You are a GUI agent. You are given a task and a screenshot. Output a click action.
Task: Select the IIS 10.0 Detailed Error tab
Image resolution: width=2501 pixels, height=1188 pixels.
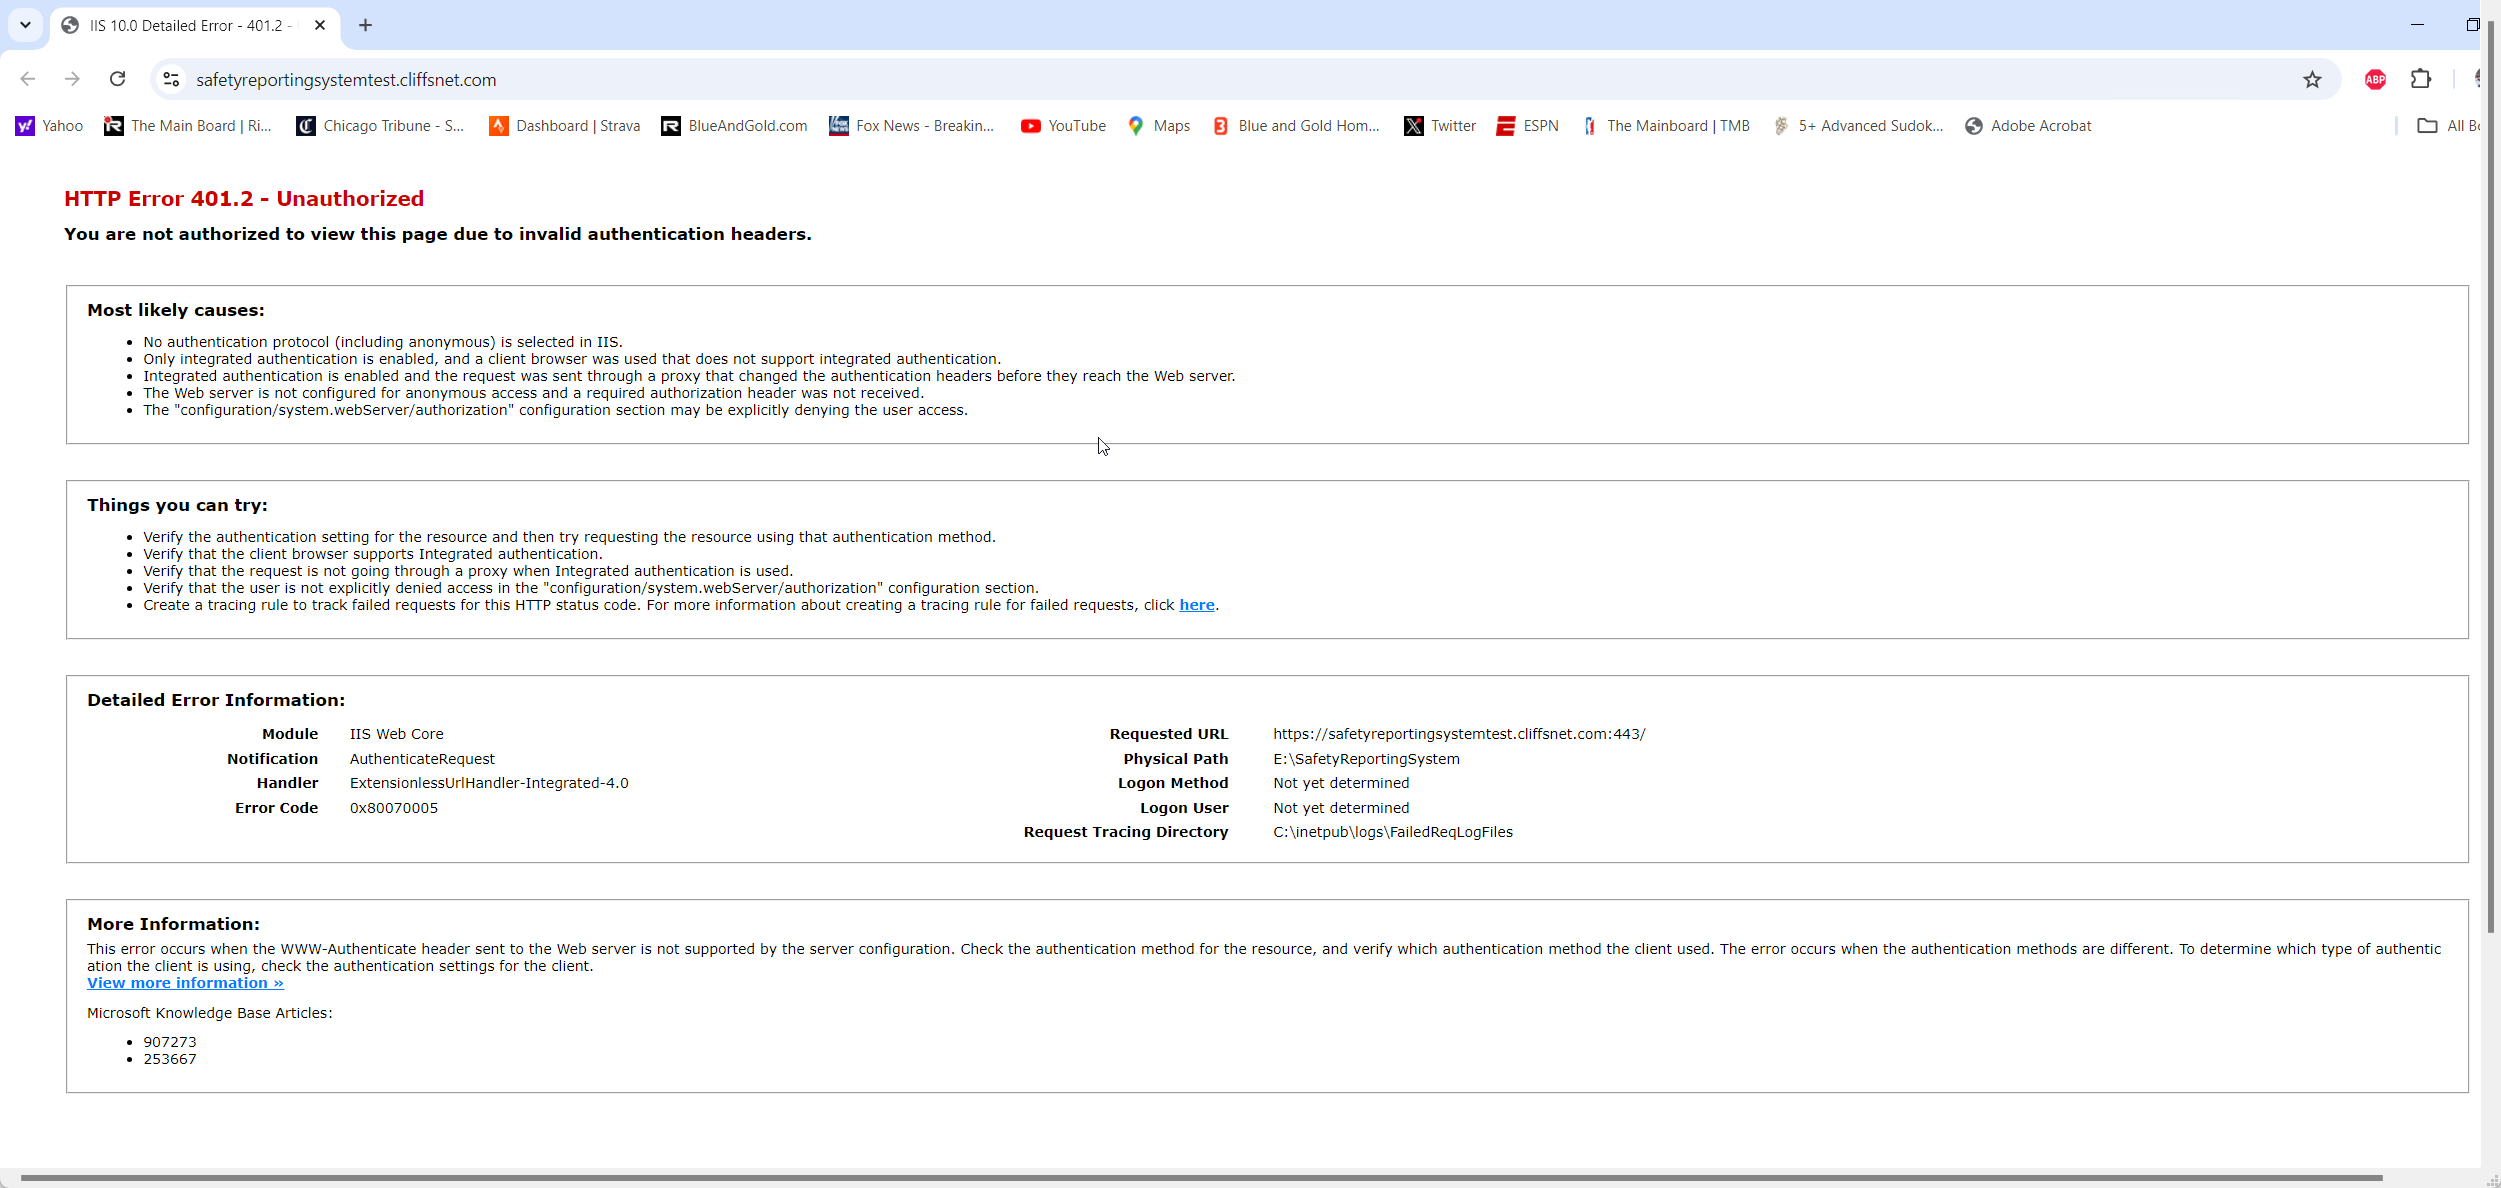[x=185, y=26]
